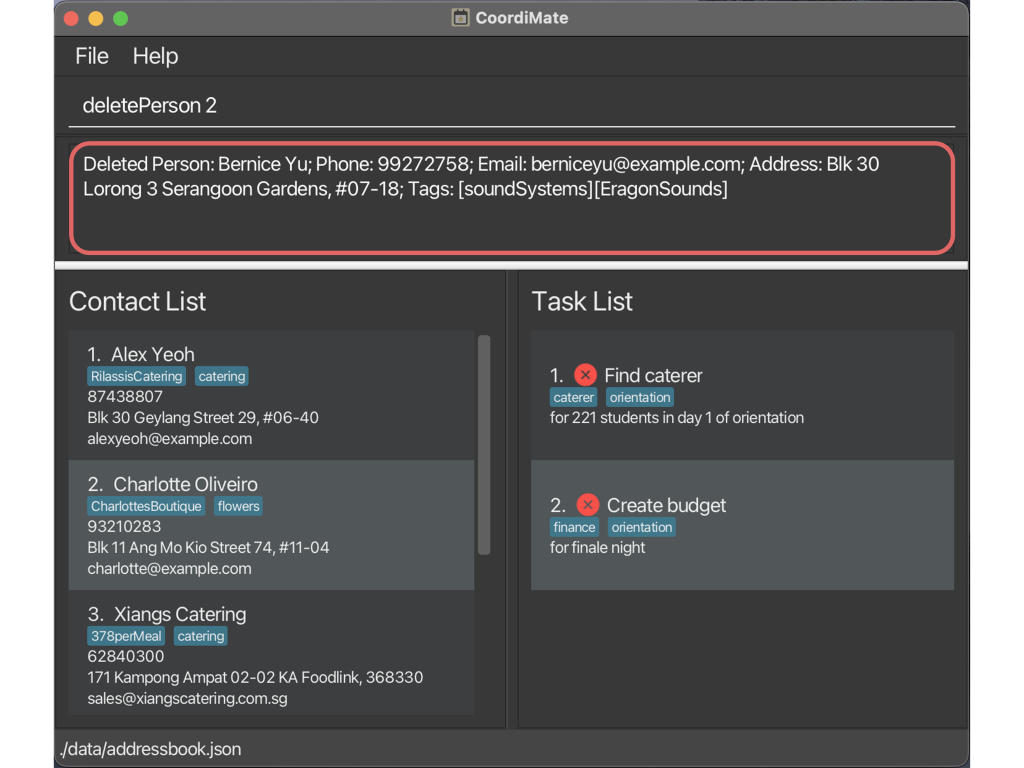Viewport: 1024px width, 768px height.
Task: Select the Xiangs Catering contact entry
Action: (x=270, y=656)
